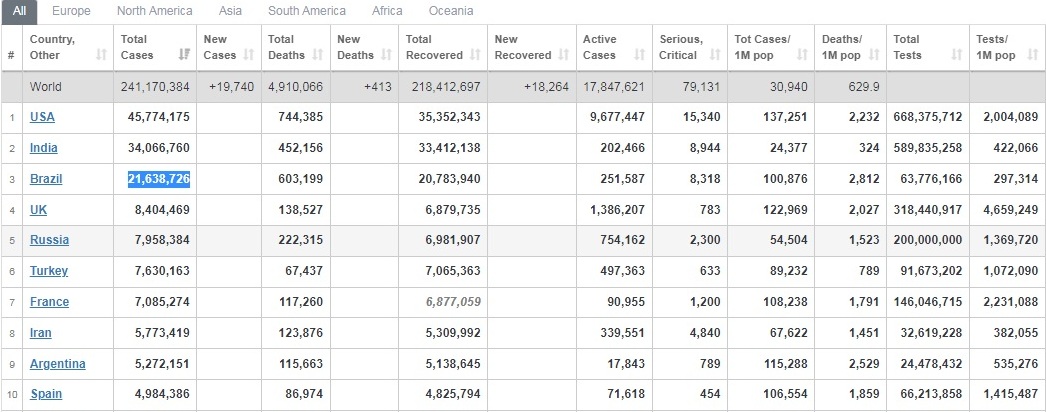The image size is (1046, 412).
Task: Switch to the Europe tab
Action: tap(71, 11)
